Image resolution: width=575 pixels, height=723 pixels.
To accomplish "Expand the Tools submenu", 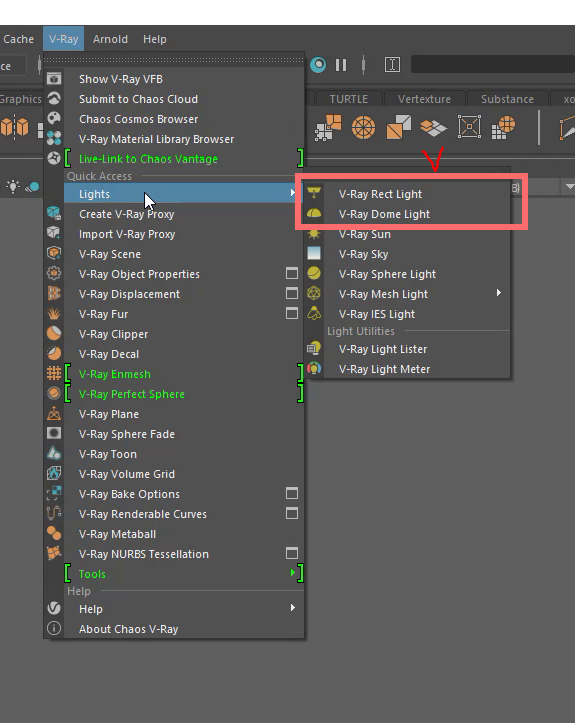I will coord(184,574).
